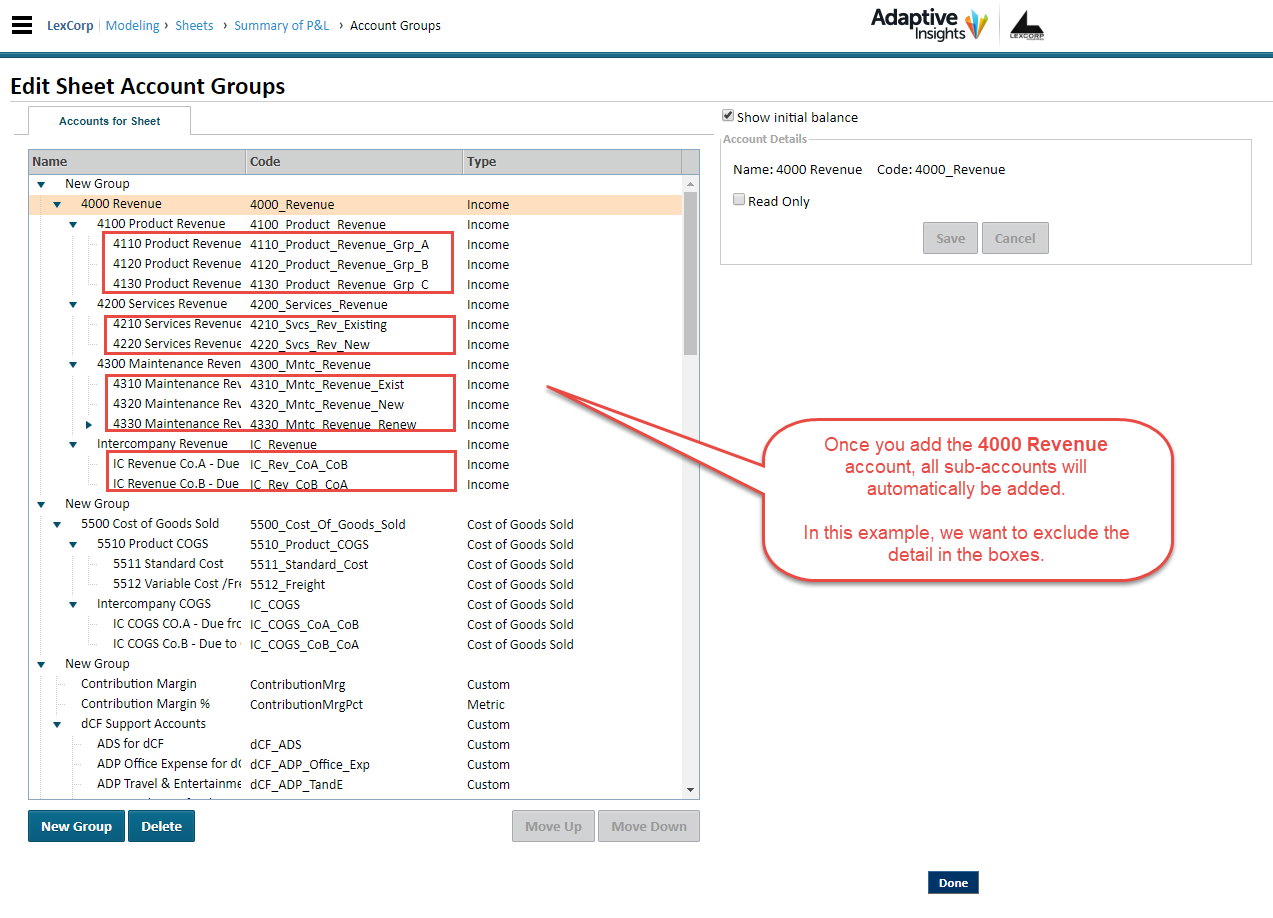Select 4130_Product_Revenue_Grp_C row

(x=355, y=284)
